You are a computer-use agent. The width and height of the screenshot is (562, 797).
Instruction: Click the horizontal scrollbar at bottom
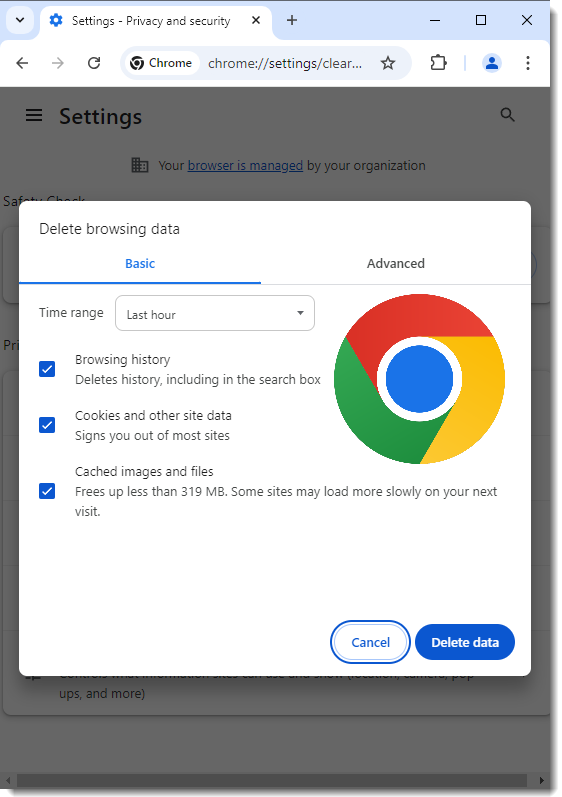coord(272,780)
